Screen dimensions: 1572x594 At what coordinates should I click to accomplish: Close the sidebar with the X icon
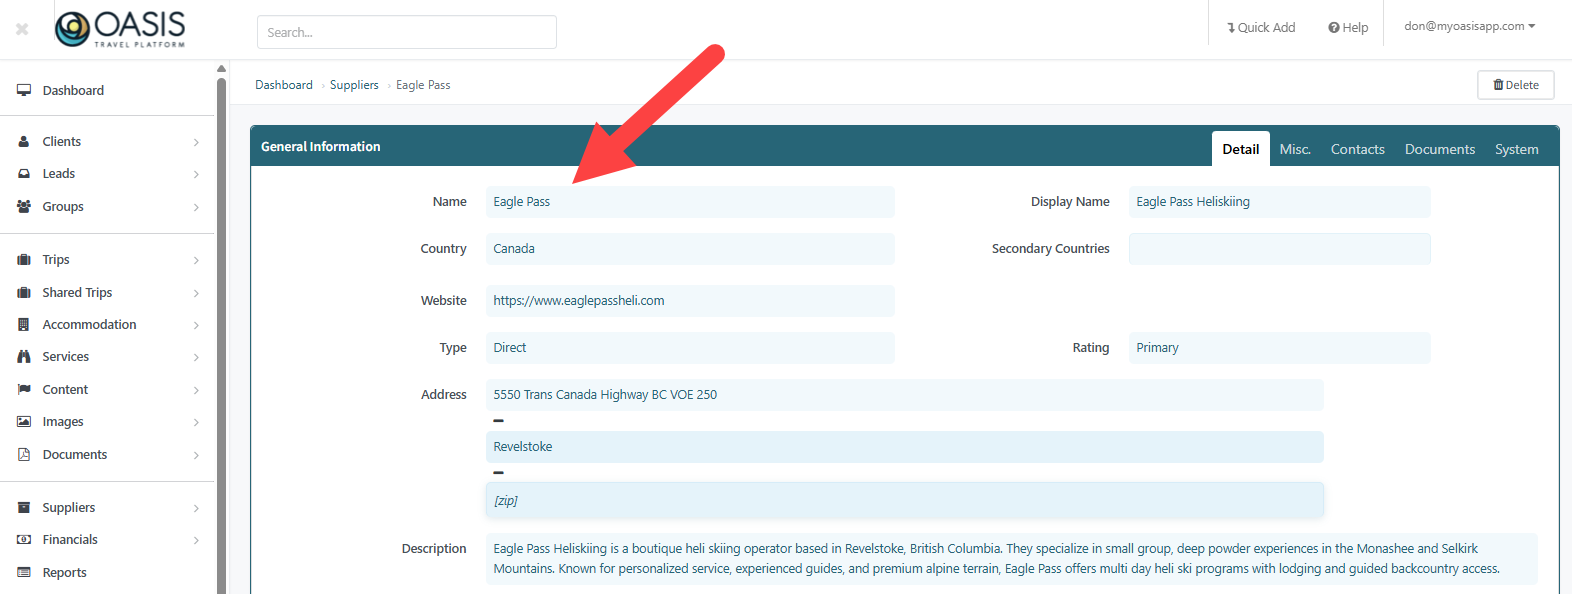point(22,29)
